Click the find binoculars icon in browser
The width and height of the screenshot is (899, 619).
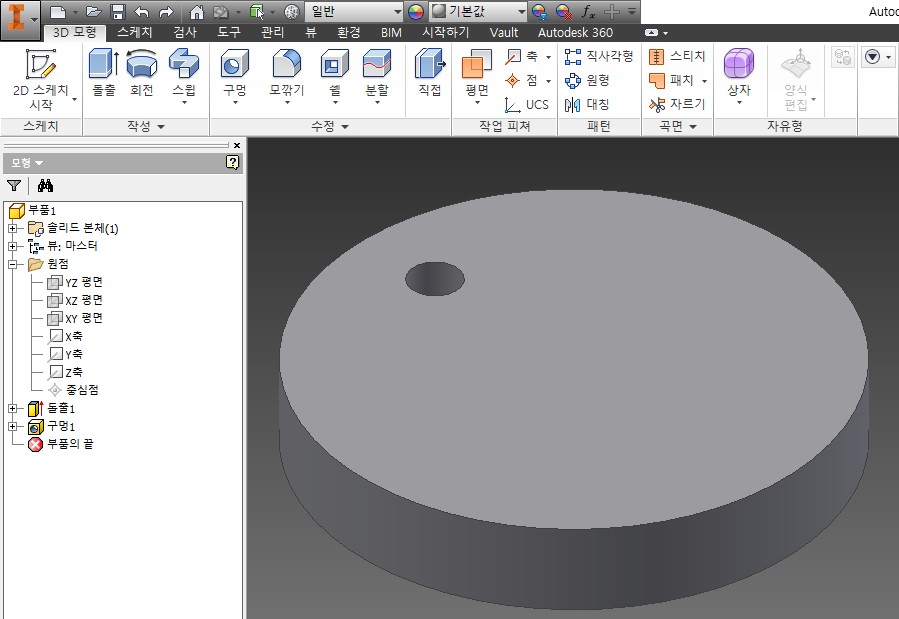point(45,185)
